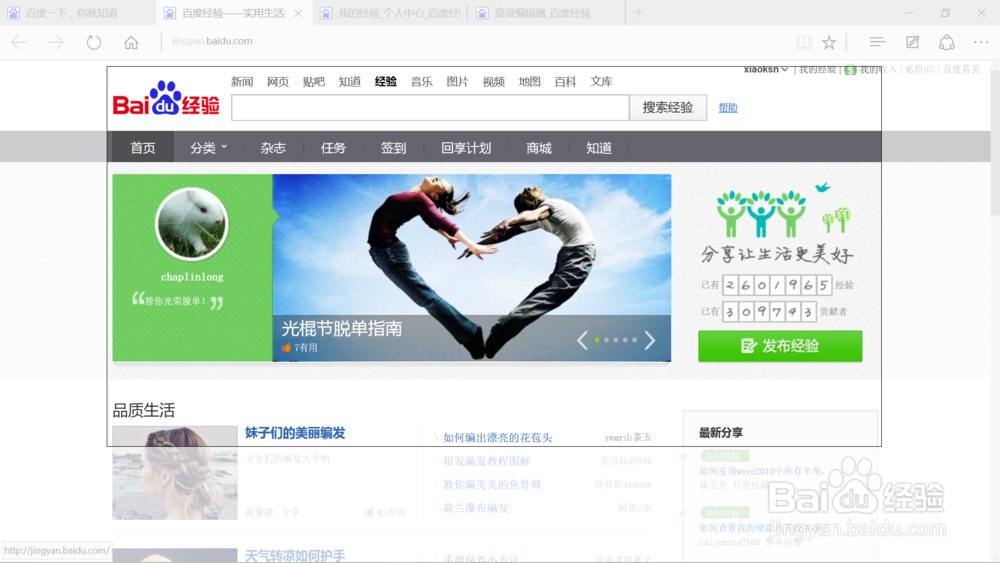Open reading view book icon
Image resolution: width=1000 pixels, height=563 pixels.
tap(804, 42)
